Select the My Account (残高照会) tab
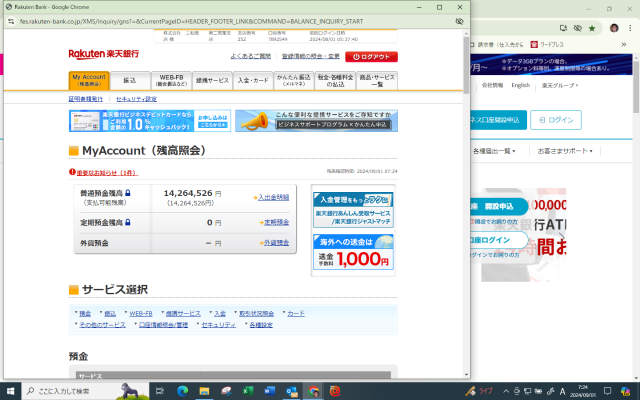This screenshot has width=640, height=400. [89, 80]
